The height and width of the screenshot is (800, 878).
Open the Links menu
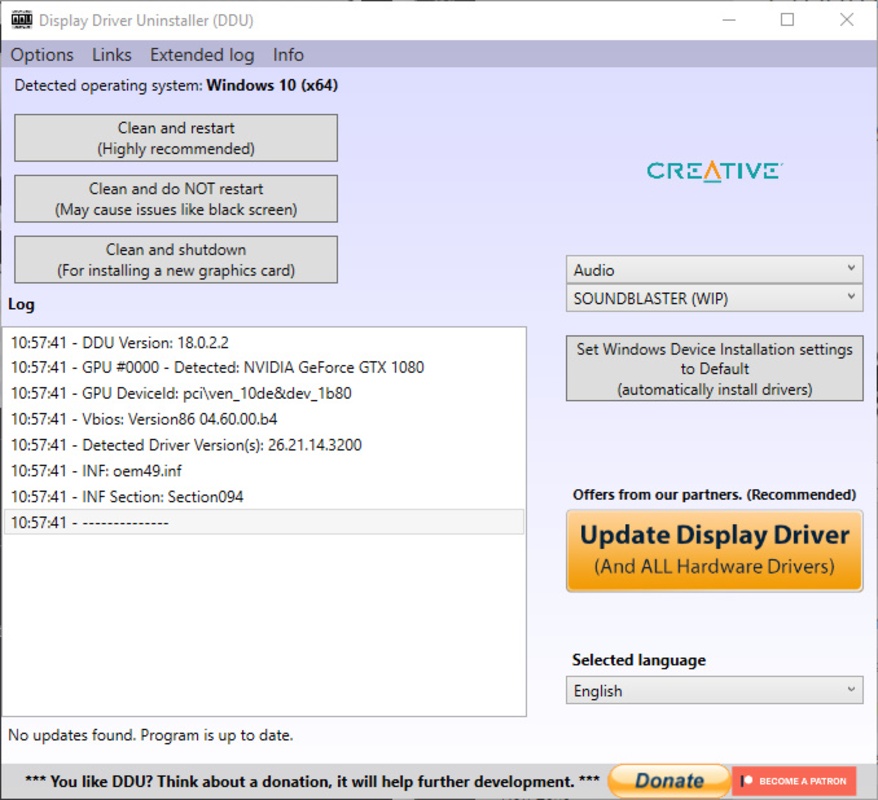[112, 55]
